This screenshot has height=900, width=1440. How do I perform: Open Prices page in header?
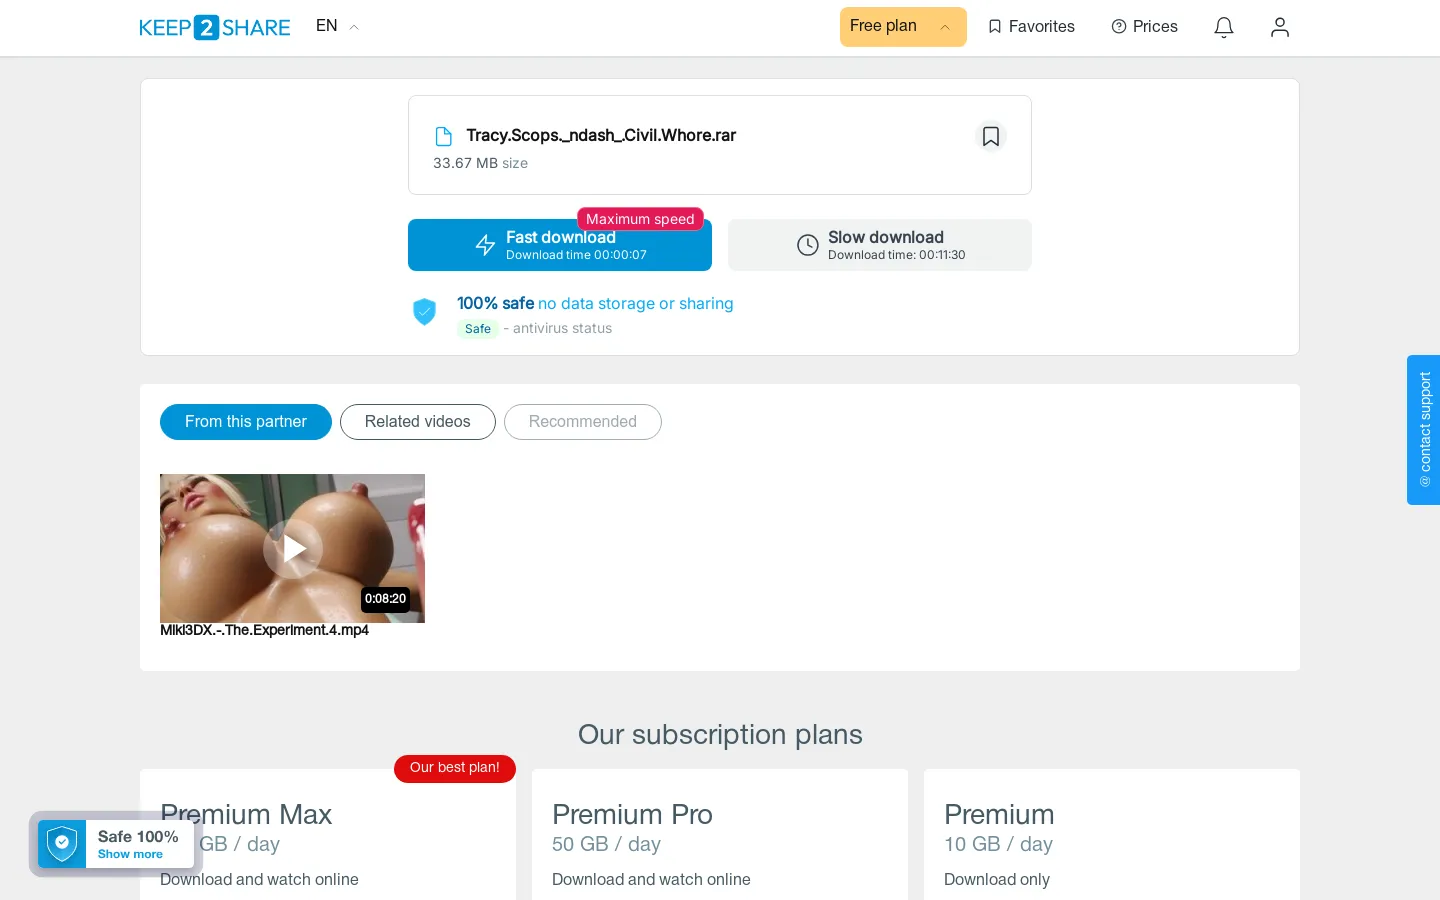point(1144,27)
